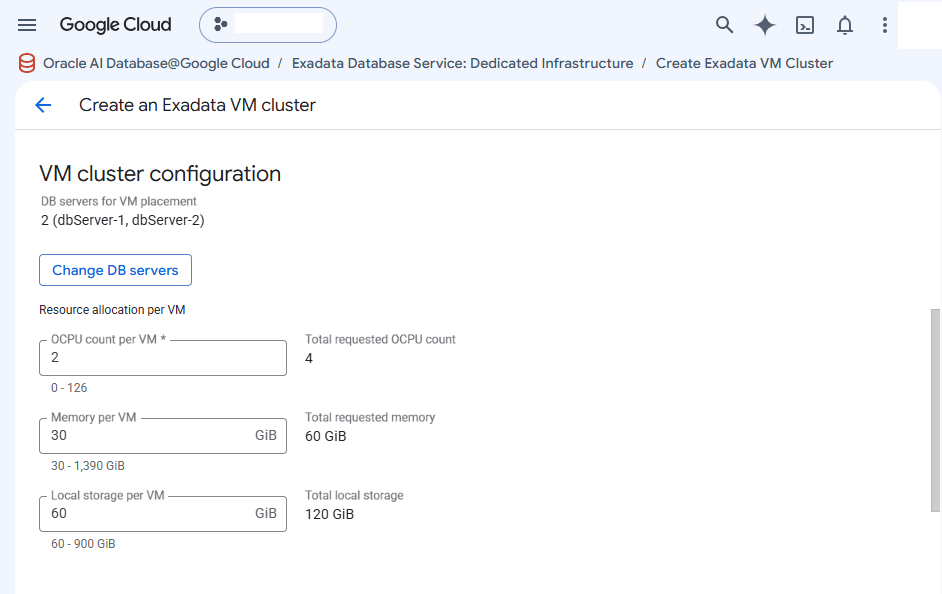
Task: Click the '30 - 1,390 GiB' memory range hint
Action: click(88, 466)
